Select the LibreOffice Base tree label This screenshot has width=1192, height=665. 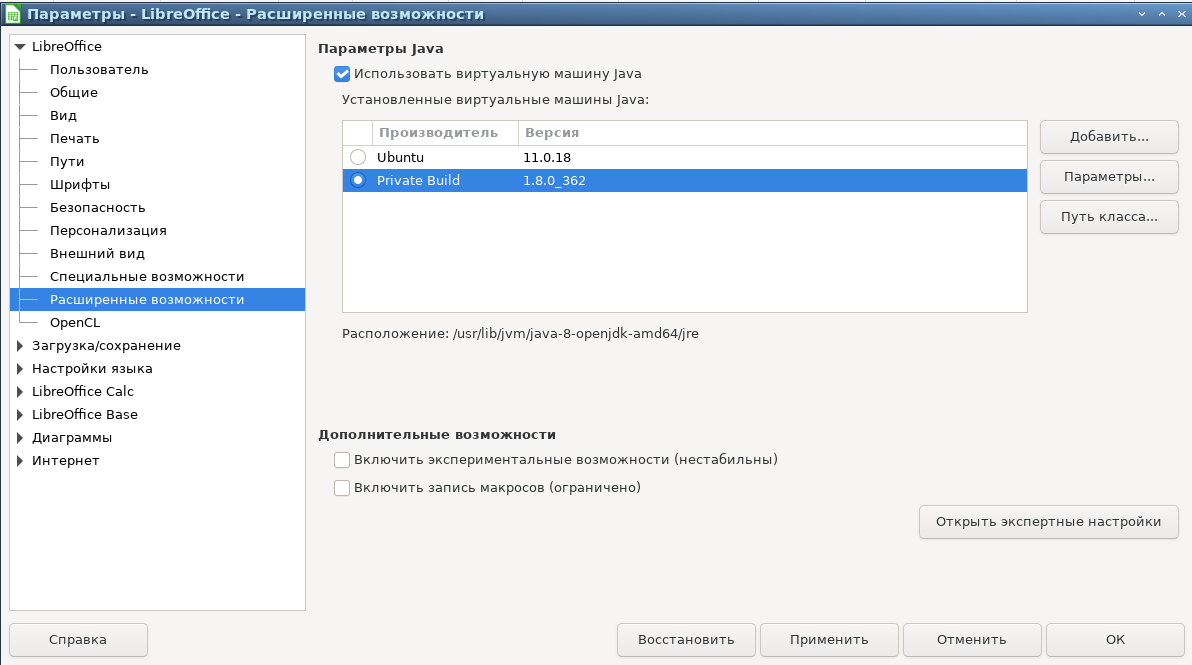[84, 415]
